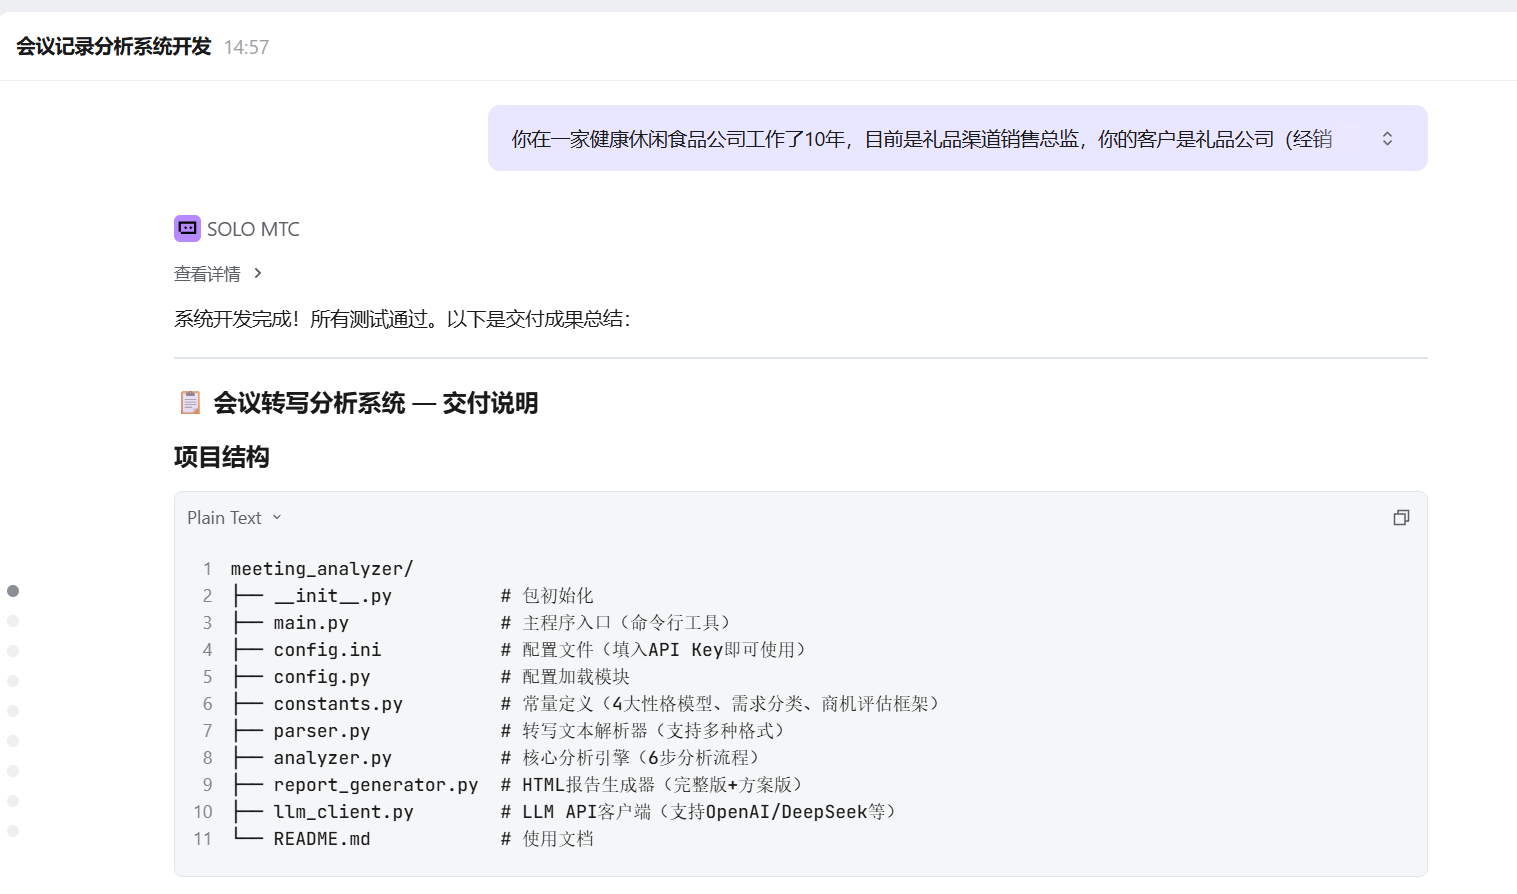This screenshot has width=1517, height=894.
Task: Click the chevron next to 查看详情
Action: (x=258, y=273)
